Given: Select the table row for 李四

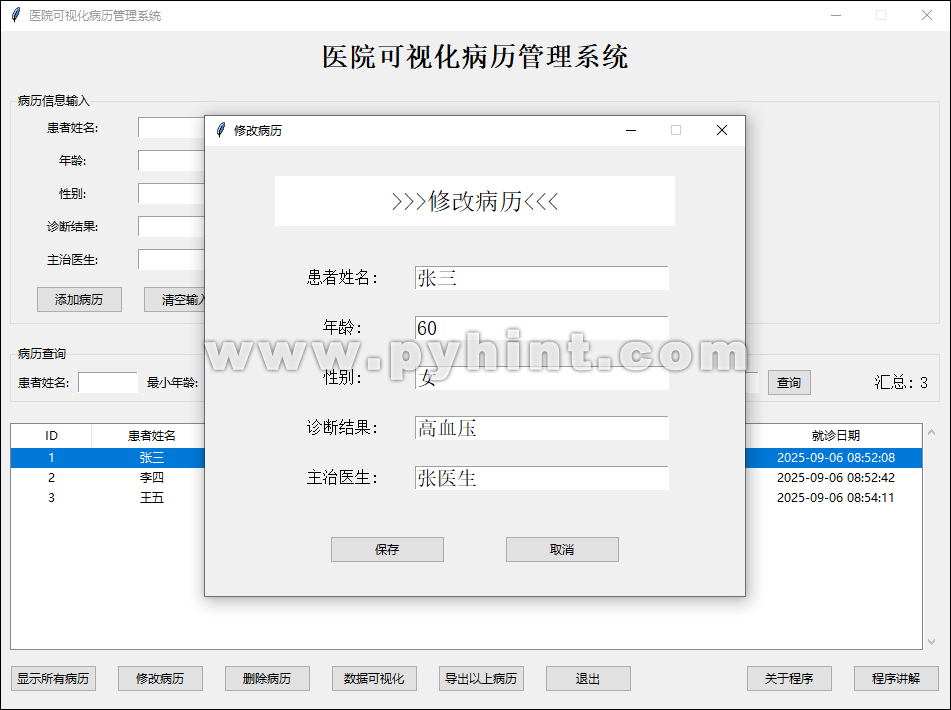Looking at the screenshot, I should pyautogui.click(x=466, y=478).
